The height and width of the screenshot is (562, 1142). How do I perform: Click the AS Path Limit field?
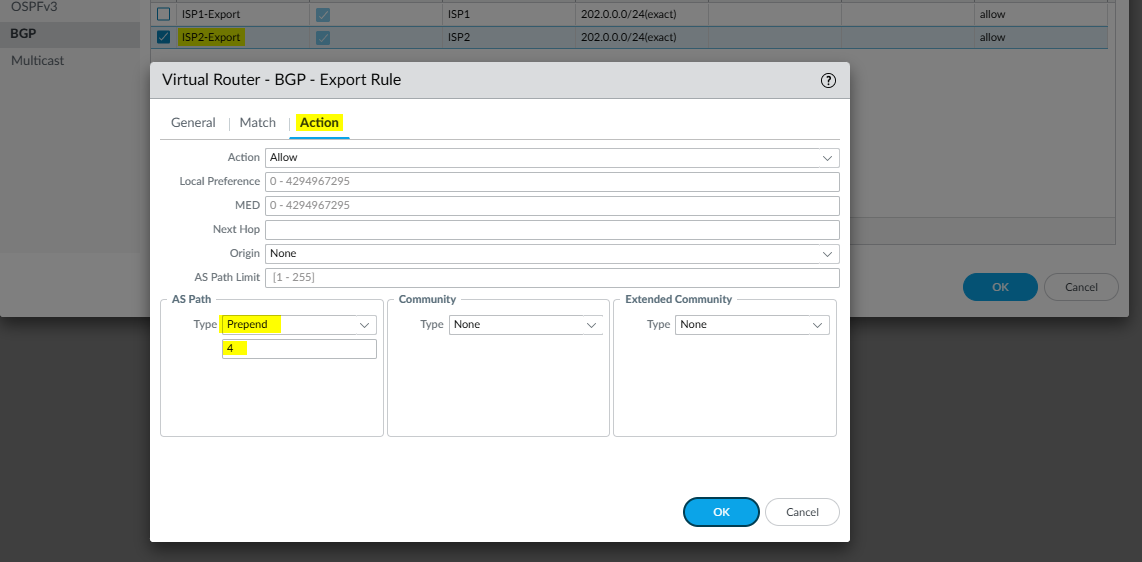(552, 277)
